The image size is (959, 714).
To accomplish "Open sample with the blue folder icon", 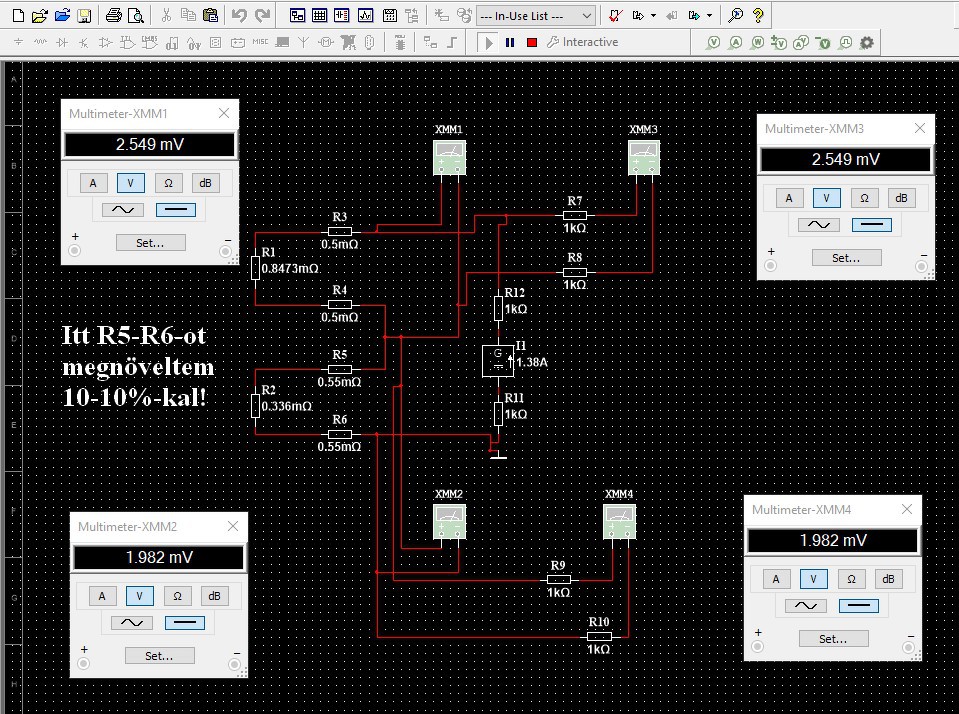I will (x=62, y=16).
